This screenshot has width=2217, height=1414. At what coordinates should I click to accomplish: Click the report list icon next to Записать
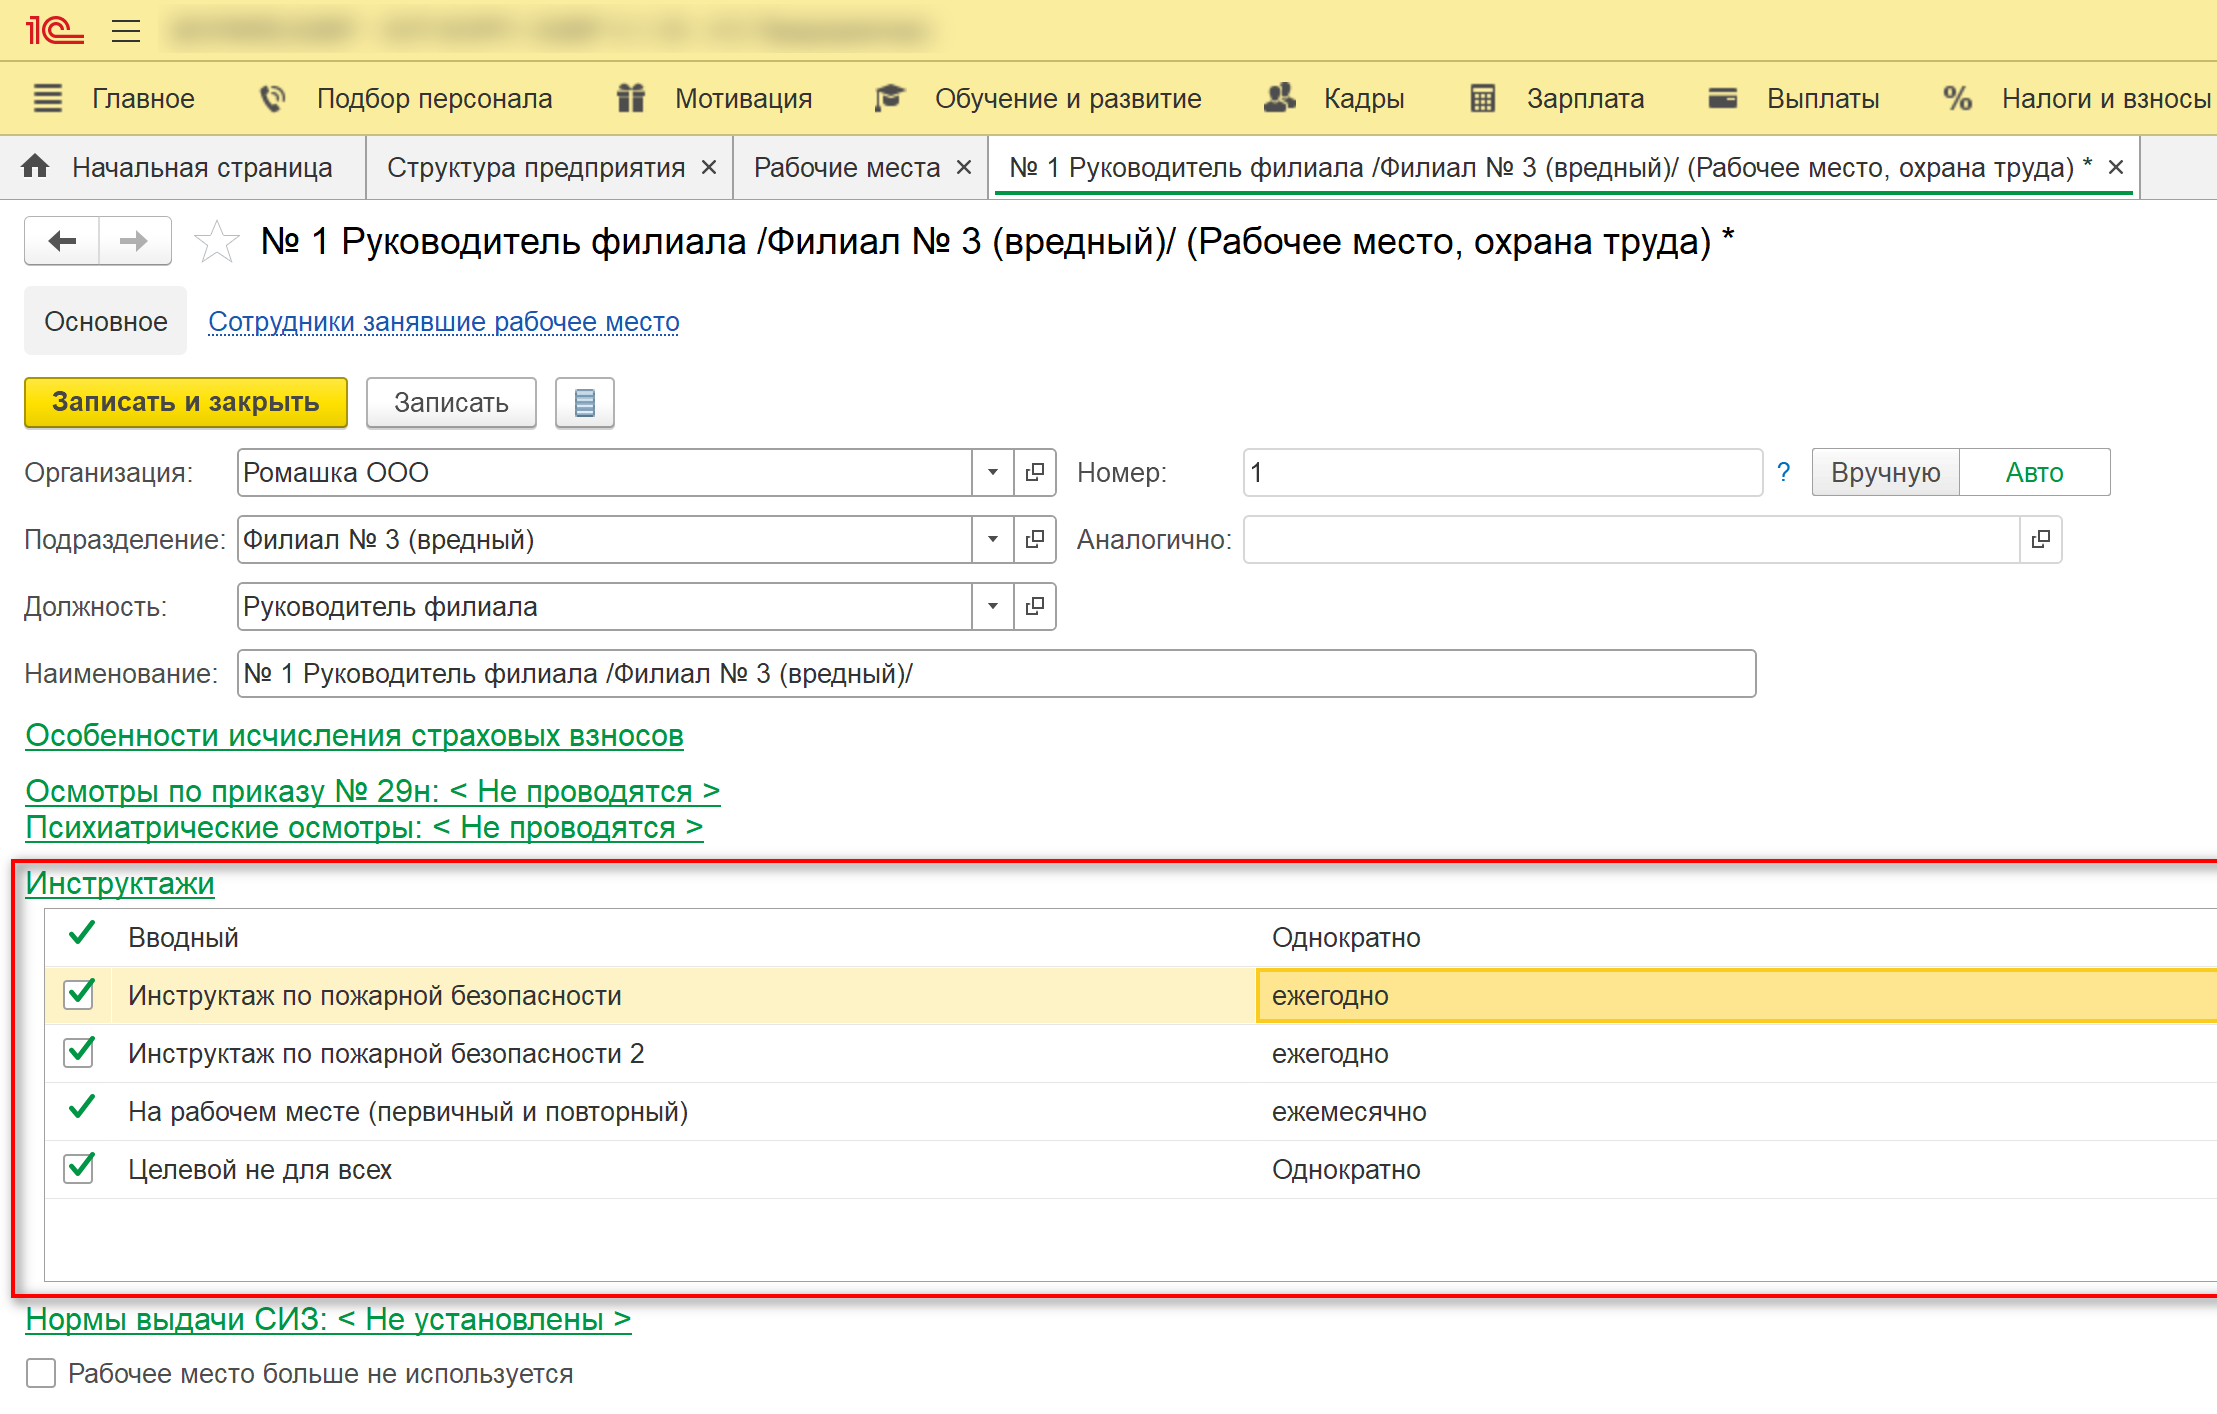(x=585, y=403)
